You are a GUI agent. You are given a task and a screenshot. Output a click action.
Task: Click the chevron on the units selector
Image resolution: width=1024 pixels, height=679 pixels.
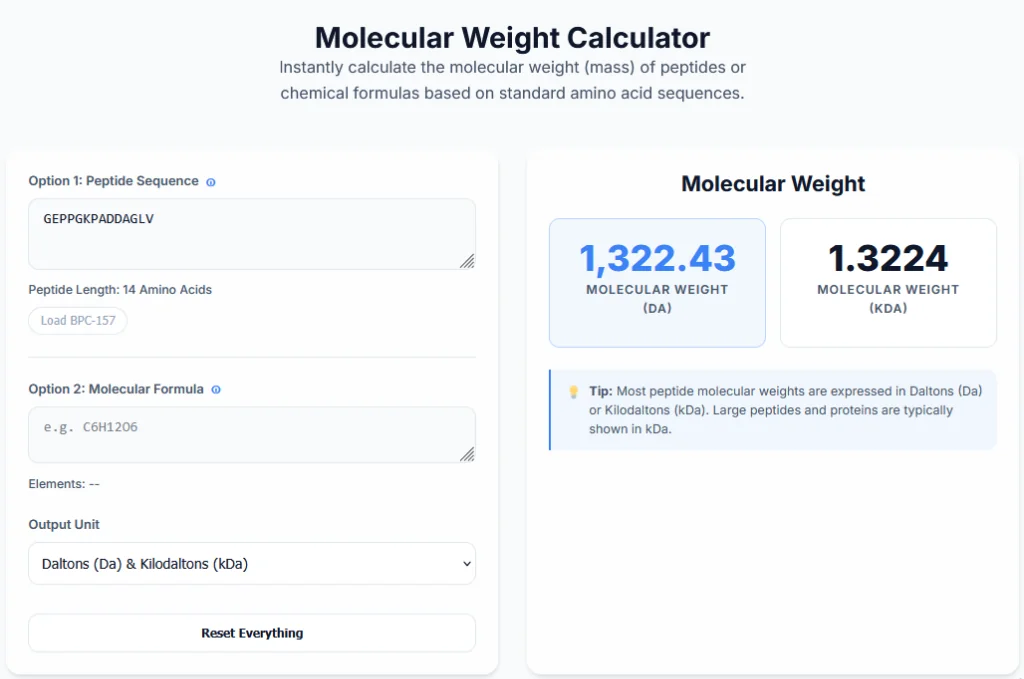pyautogui.click(x=465, y=563)
